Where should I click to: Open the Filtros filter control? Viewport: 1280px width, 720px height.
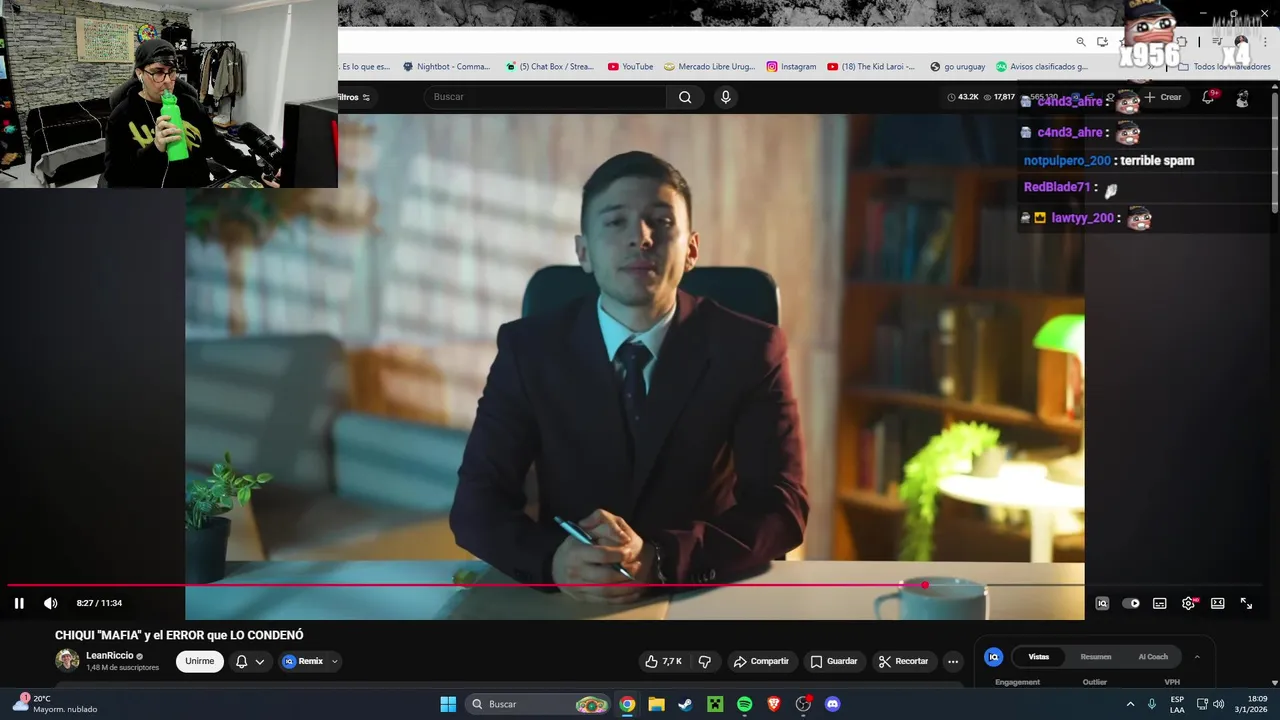click(354, 97)
